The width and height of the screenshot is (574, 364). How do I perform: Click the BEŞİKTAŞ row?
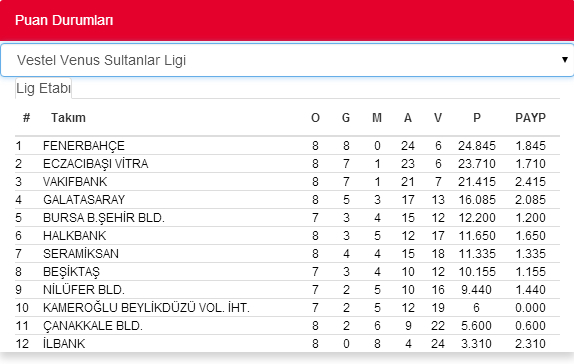click(287, 272)
